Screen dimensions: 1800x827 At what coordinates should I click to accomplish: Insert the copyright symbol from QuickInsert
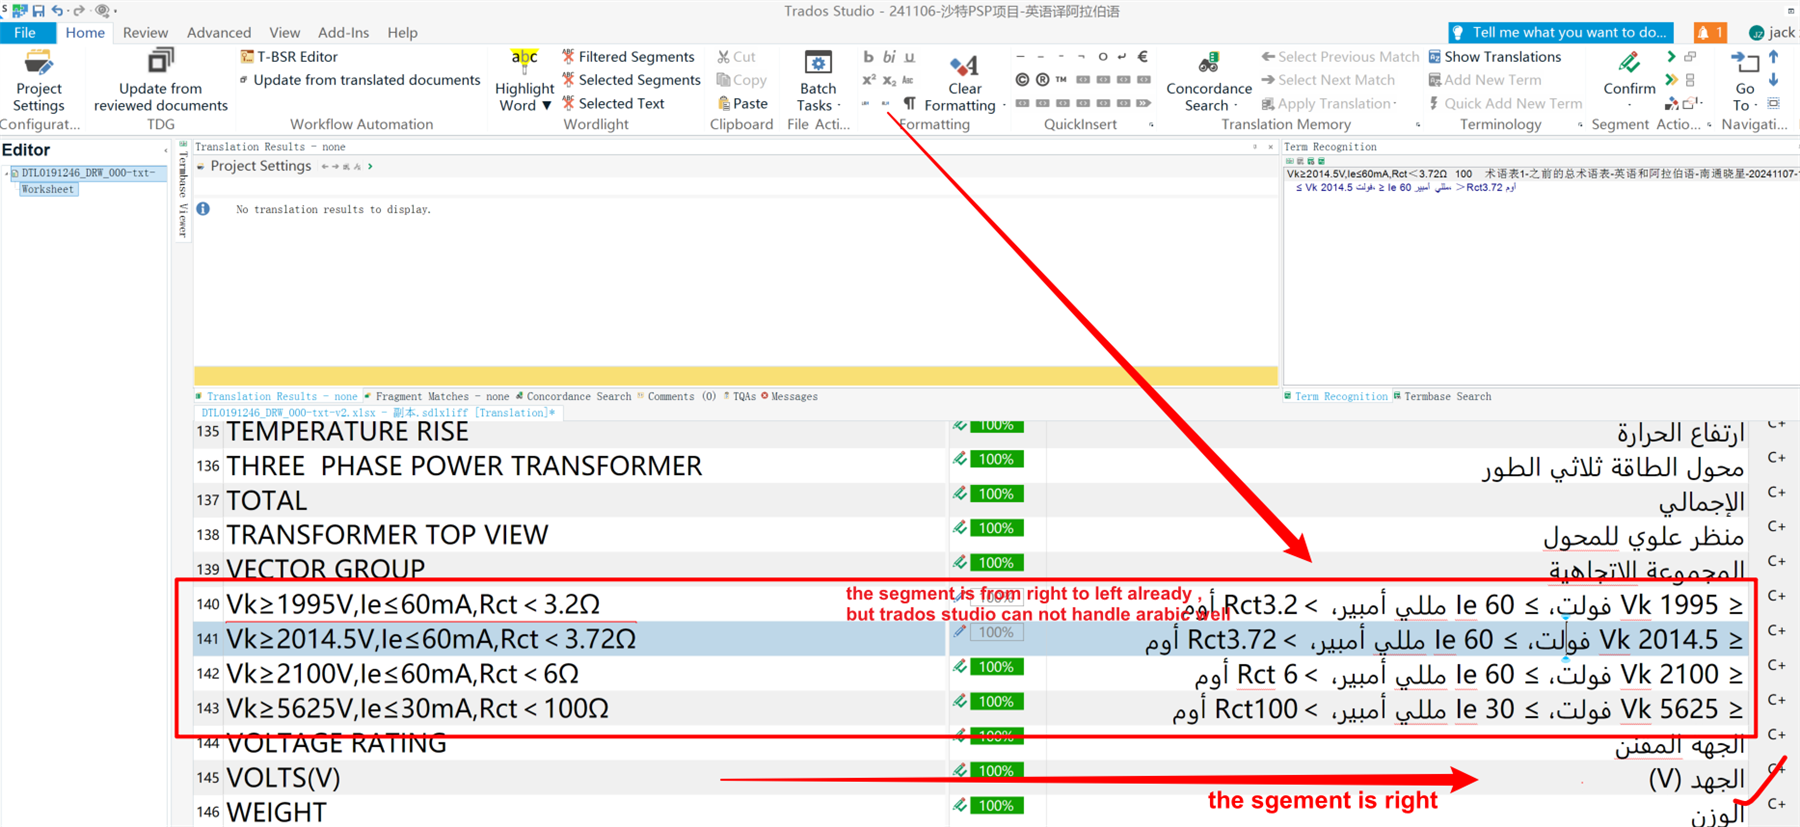pos(1022,80)
